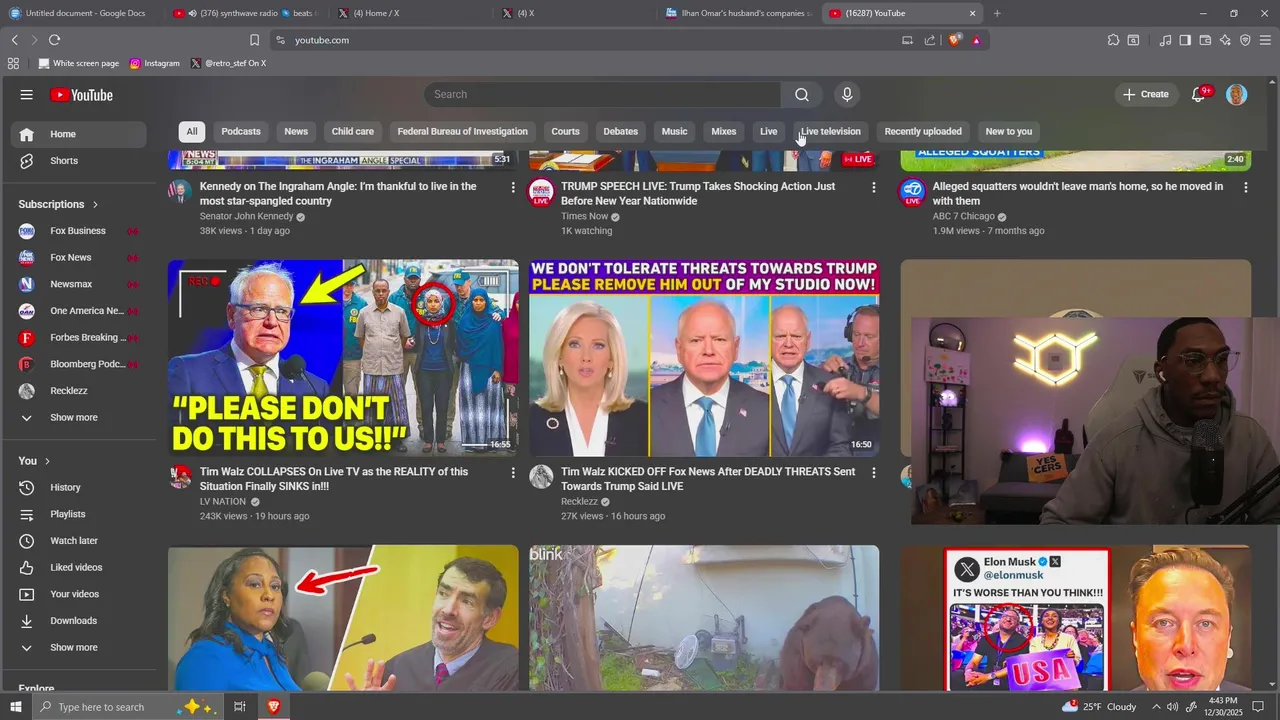Expand the You section chevron

point(47,461)
